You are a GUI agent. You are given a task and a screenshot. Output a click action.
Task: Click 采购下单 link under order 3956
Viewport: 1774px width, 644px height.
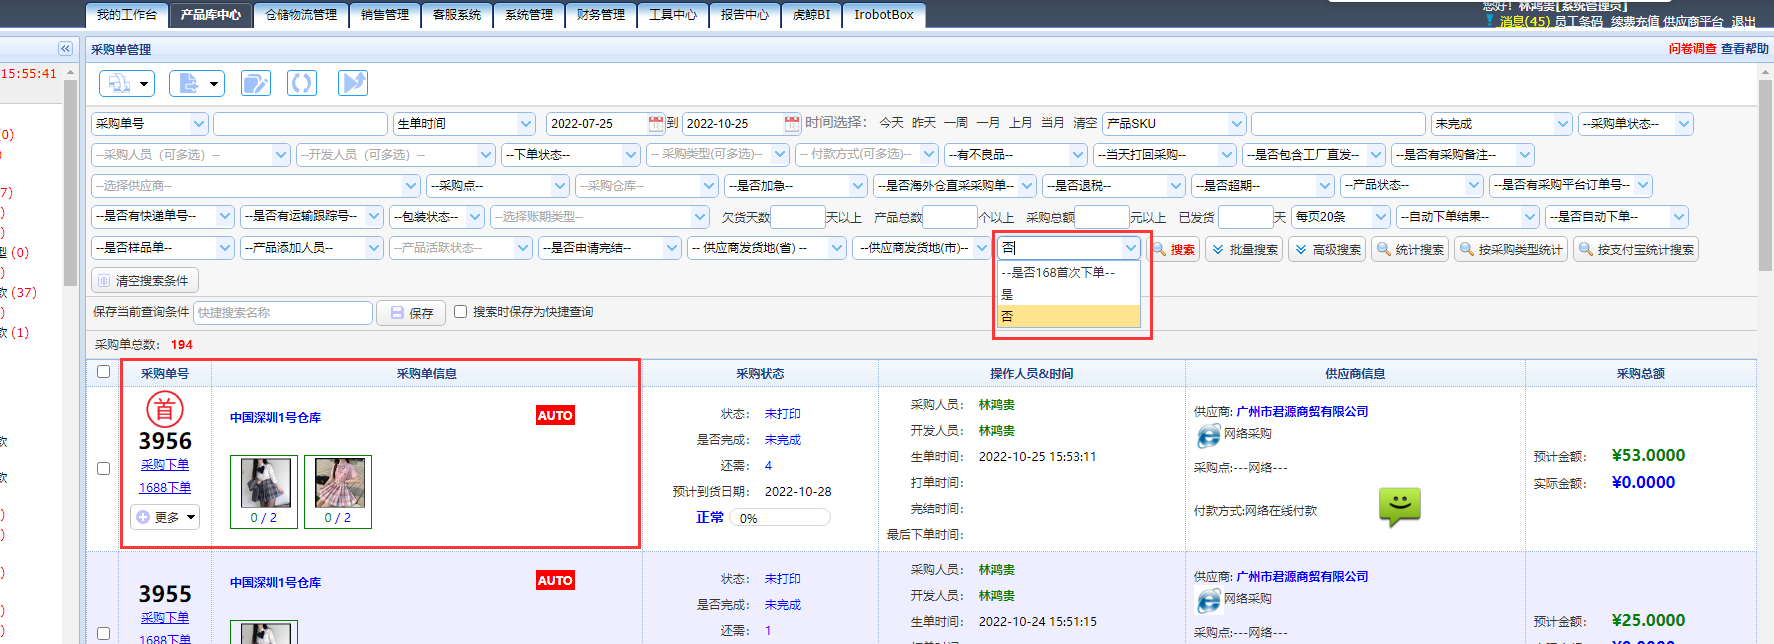point(165,465)
